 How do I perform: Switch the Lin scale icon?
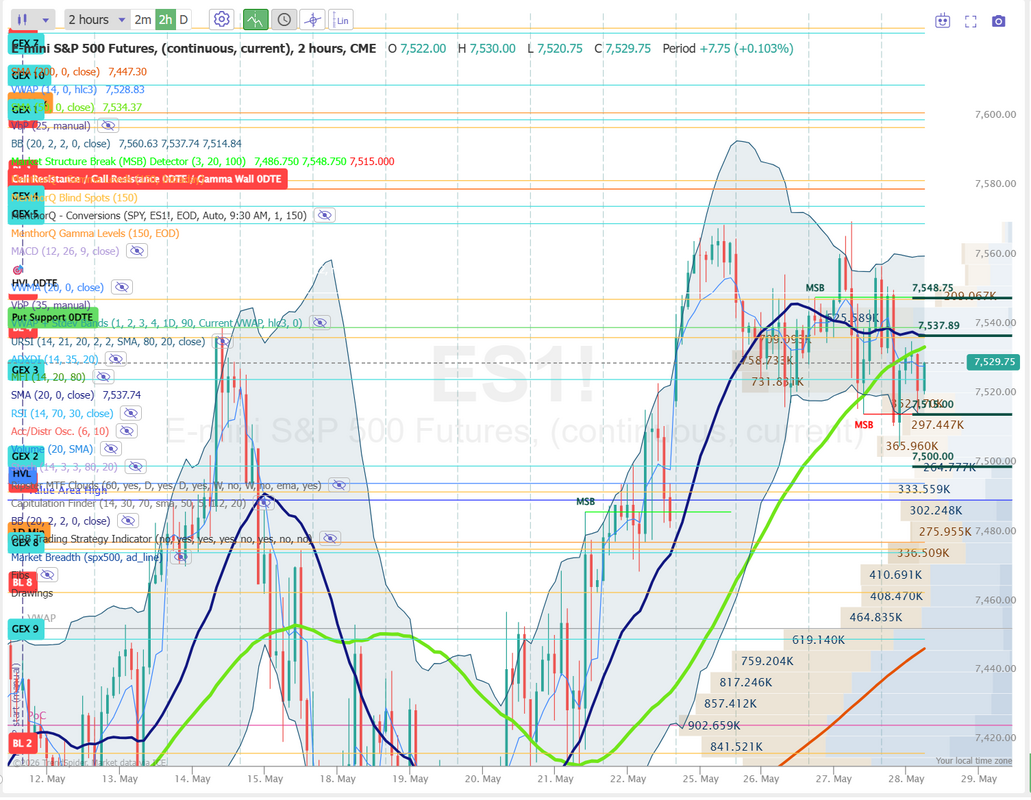point(341,20)
